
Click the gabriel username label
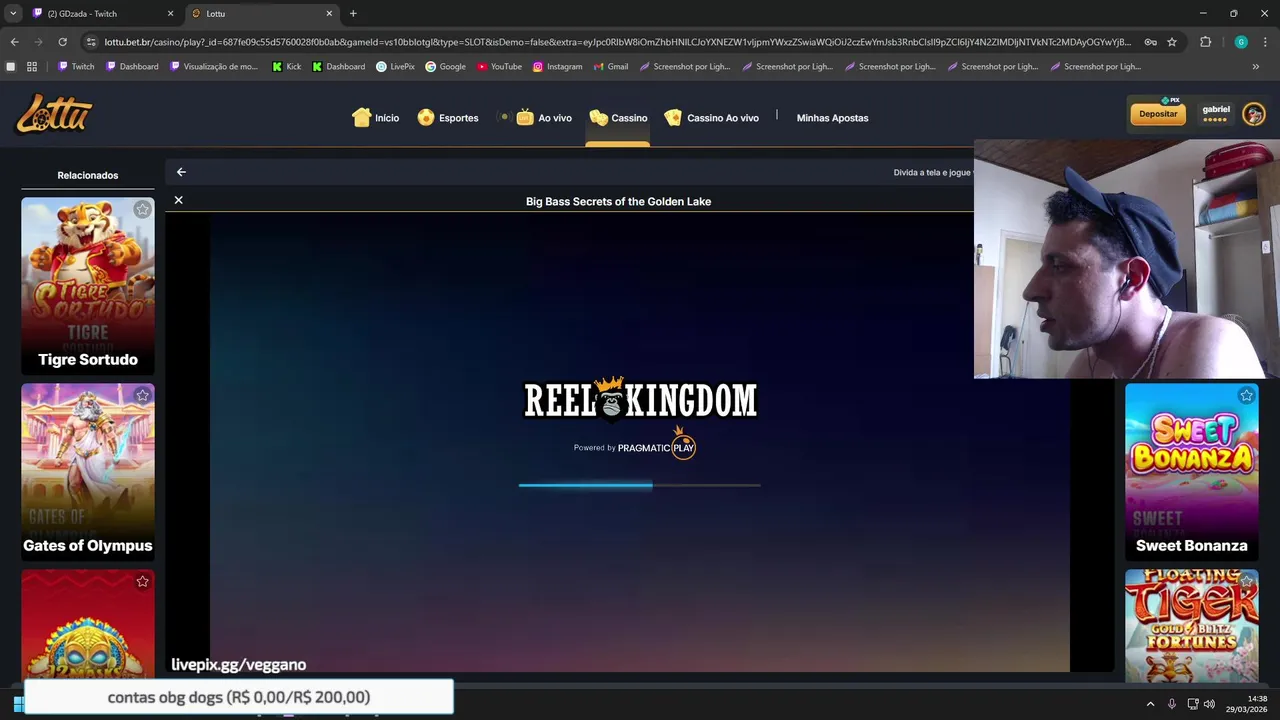(1216, 109)
